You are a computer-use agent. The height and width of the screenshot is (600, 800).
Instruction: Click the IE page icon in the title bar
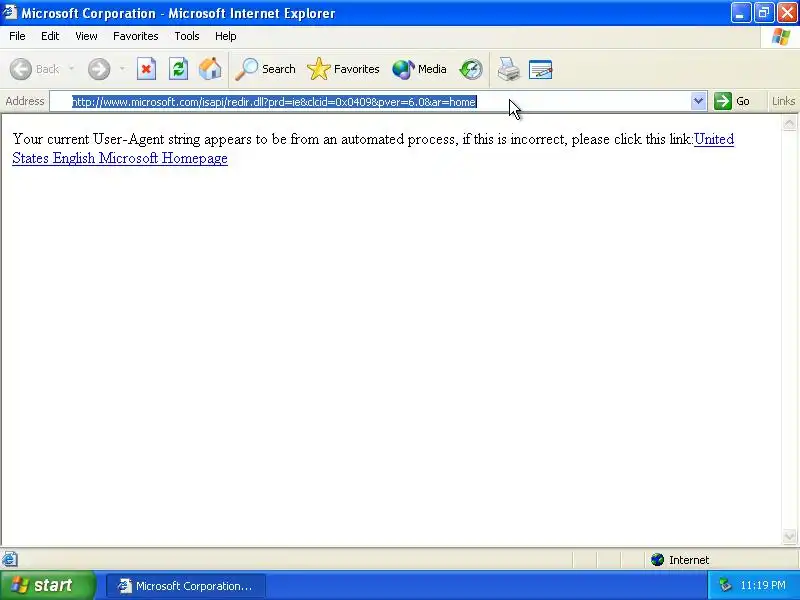click(x=9, y=12)
